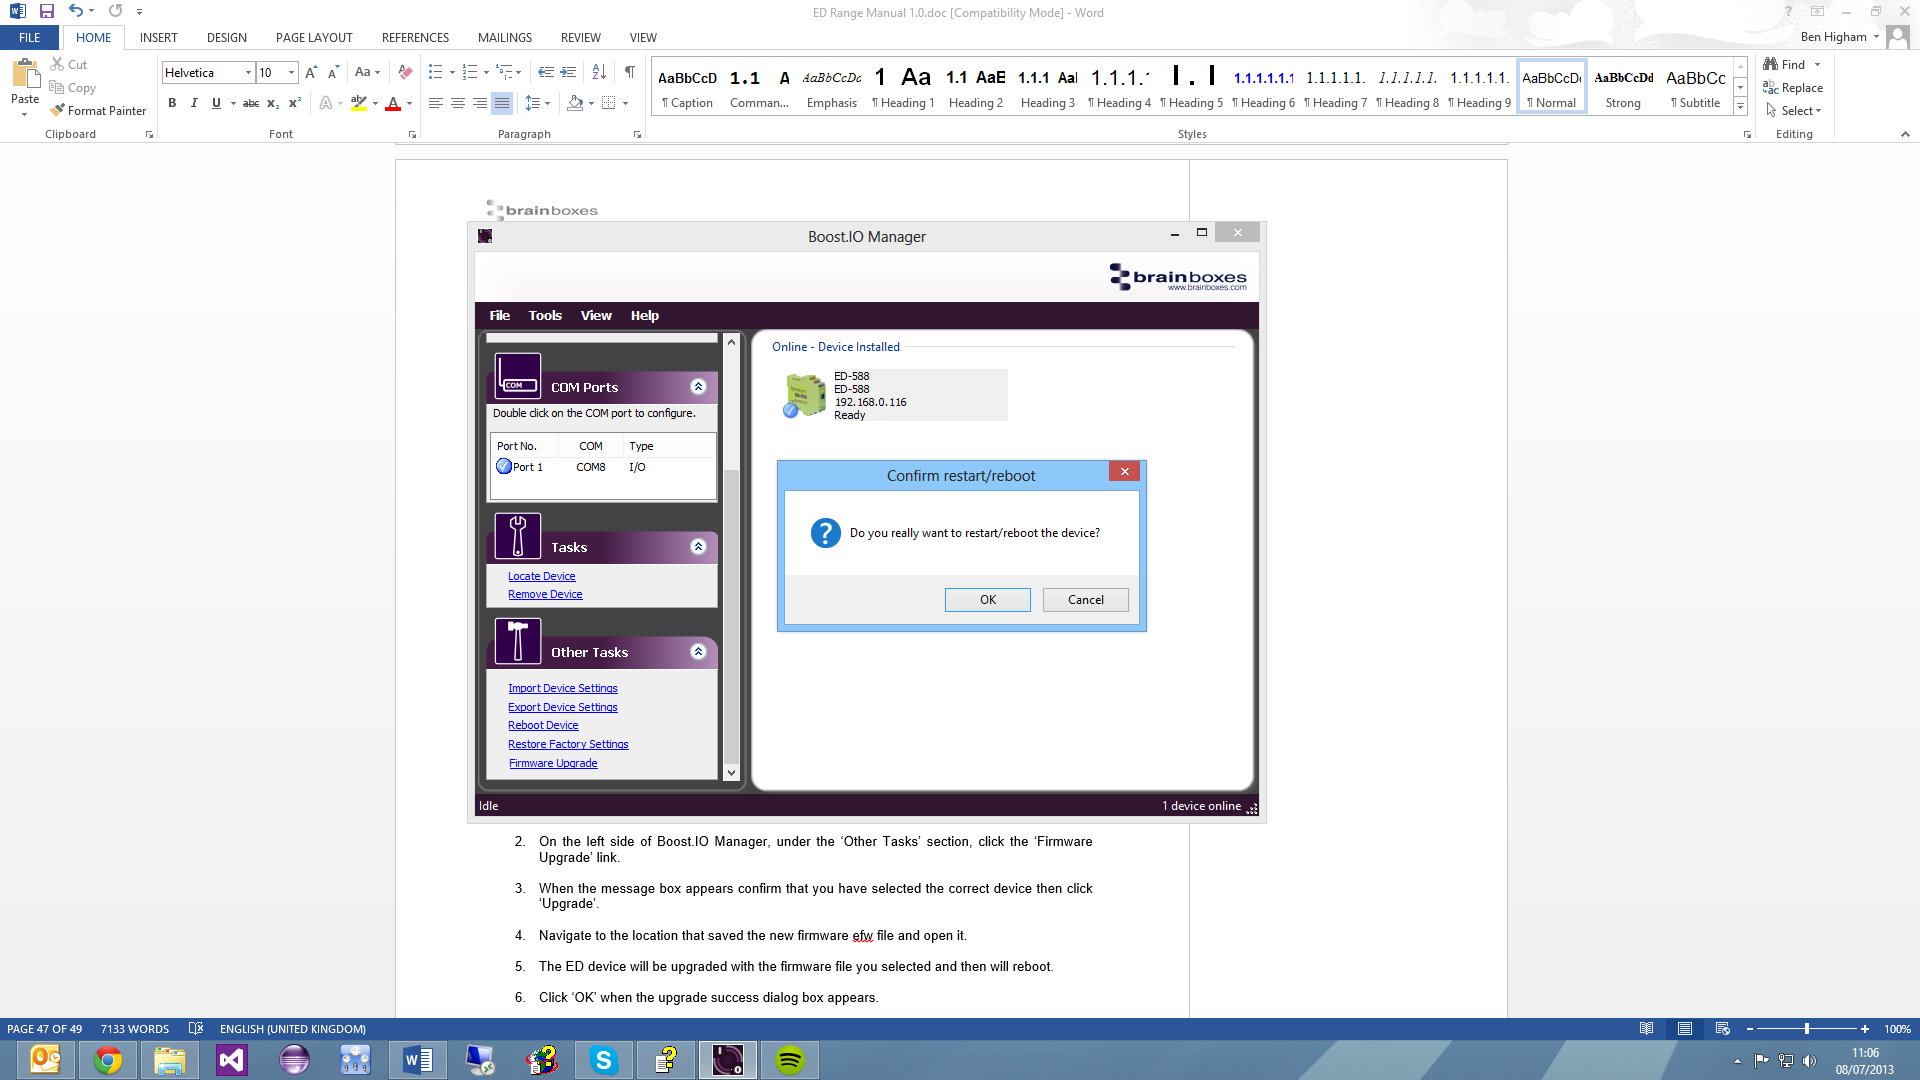The width and height of the screenshot is (1920, 1080).
Task: Open the REFERENCES ribbon tab
Action: (x=415, y=38)
